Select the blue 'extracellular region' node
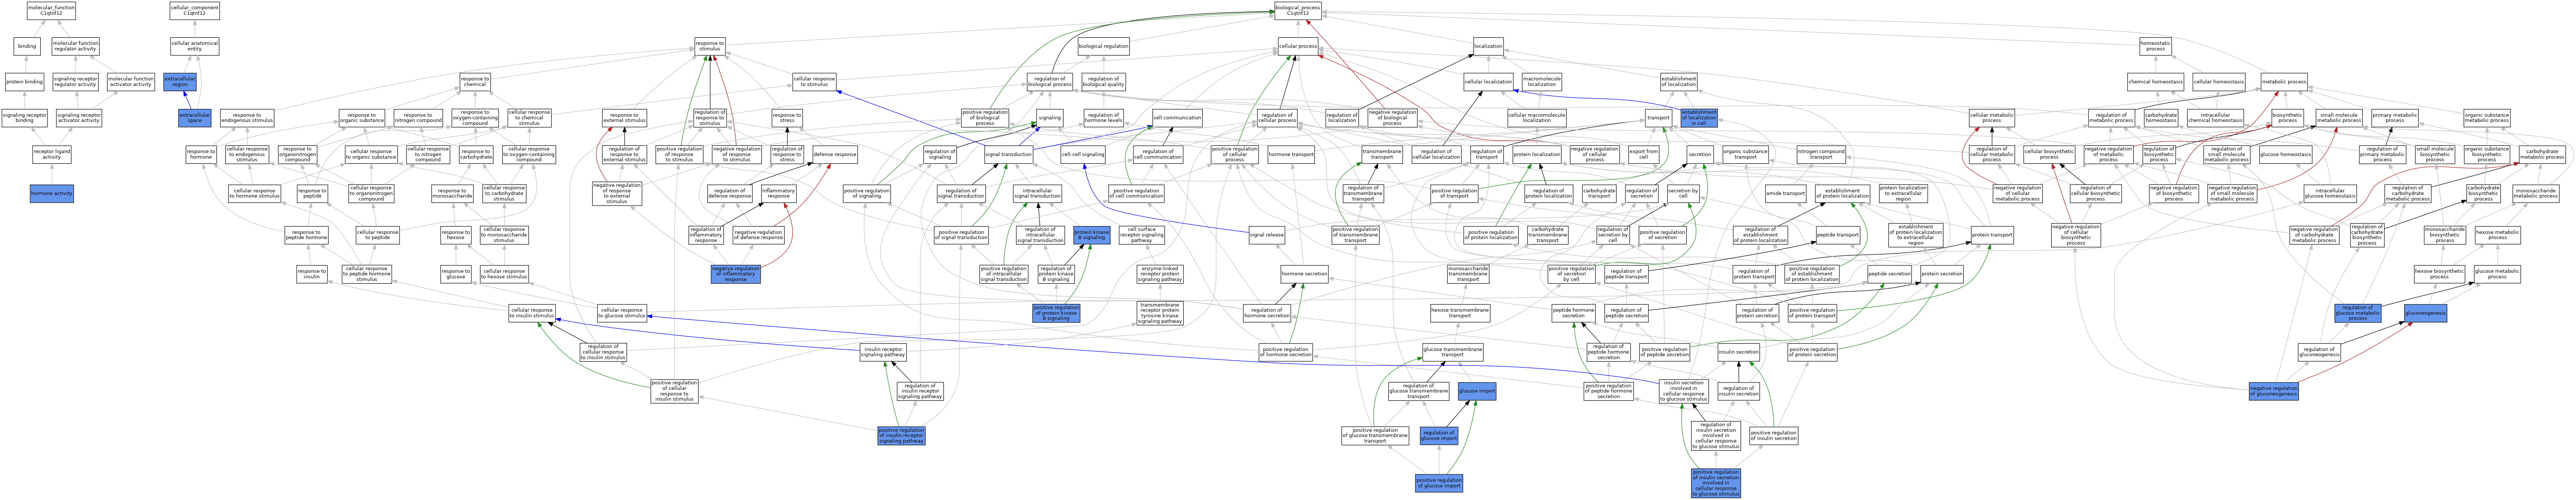This screenshot has width=2576, height=500. tap(180, 82)
